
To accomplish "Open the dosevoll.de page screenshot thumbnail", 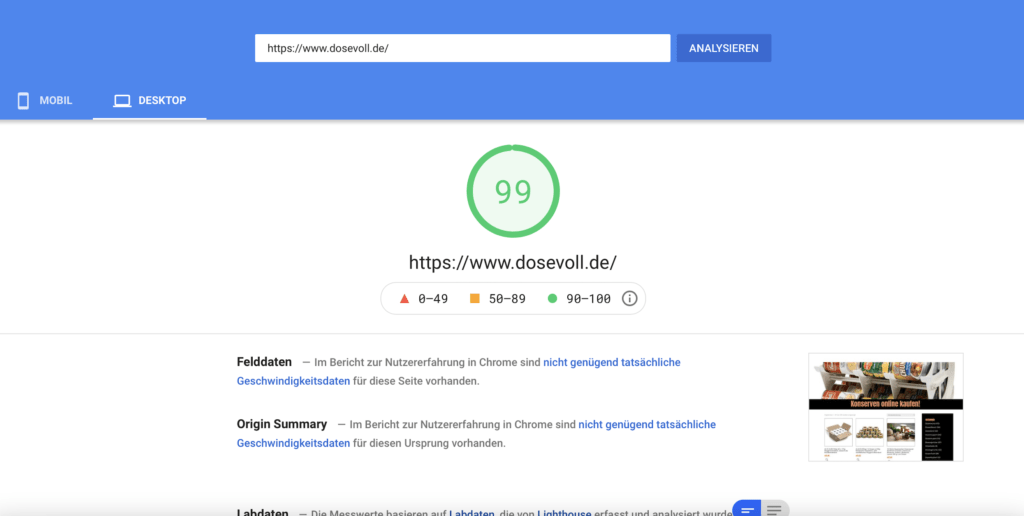I will pos(886,407).
